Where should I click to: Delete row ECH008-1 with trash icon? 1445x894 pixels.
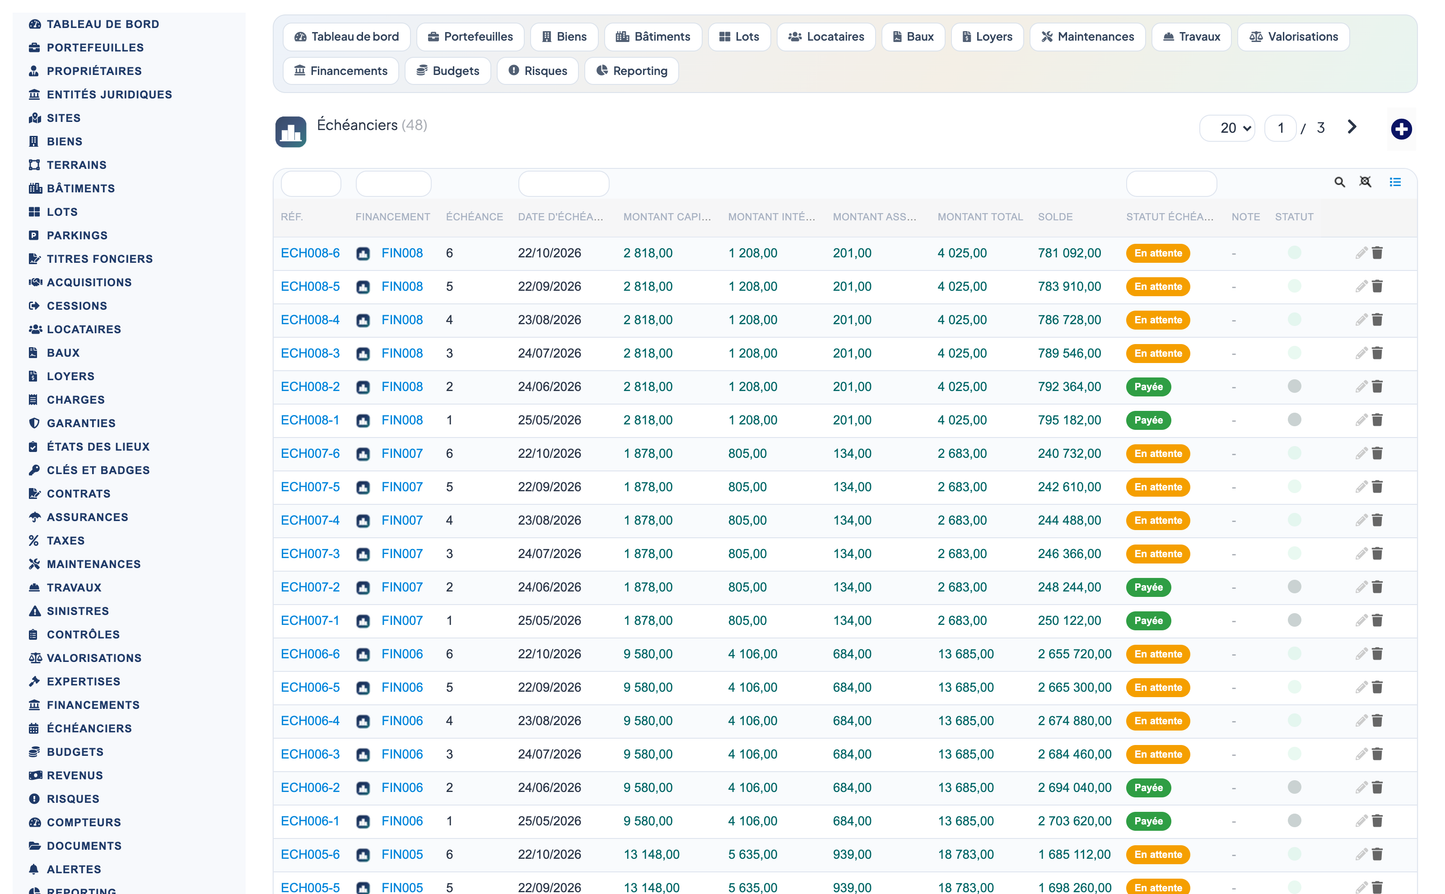(1377, 420)
